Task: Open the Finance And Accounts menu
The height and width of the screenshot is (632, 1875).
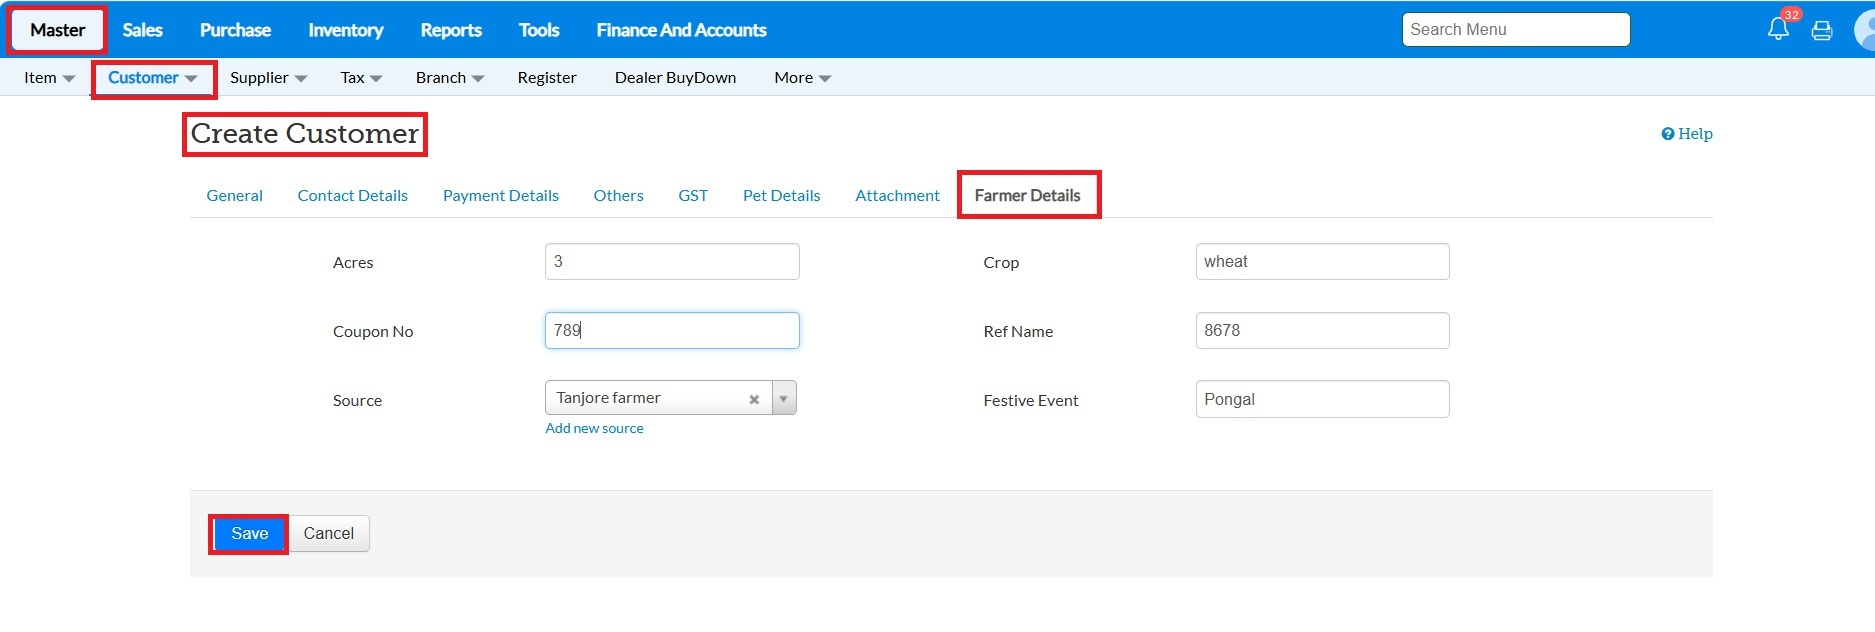Action: pyautogui.click(x=681, y=30)
